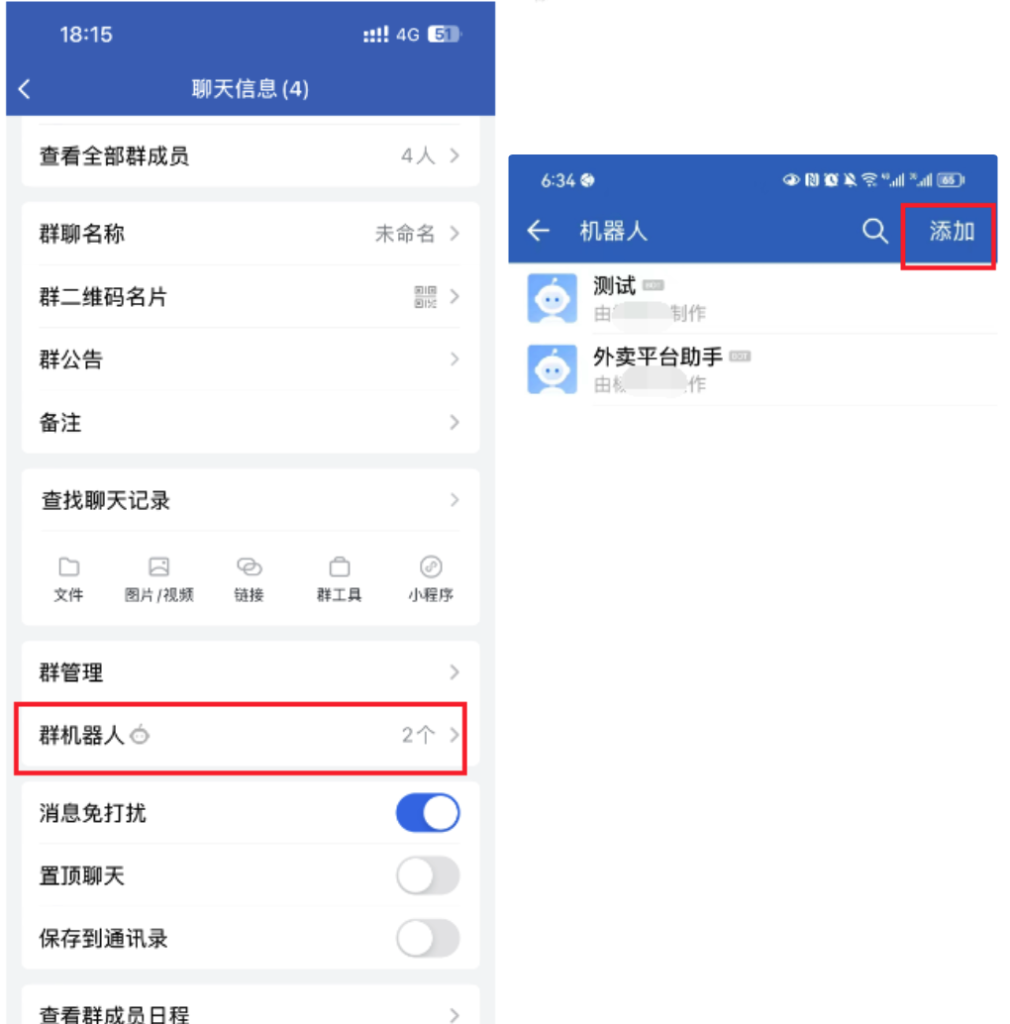The height and width of the screenshot is (1024, 1010).
Task: Enable the 置顶聊天 switch
Action: [428, 875]
